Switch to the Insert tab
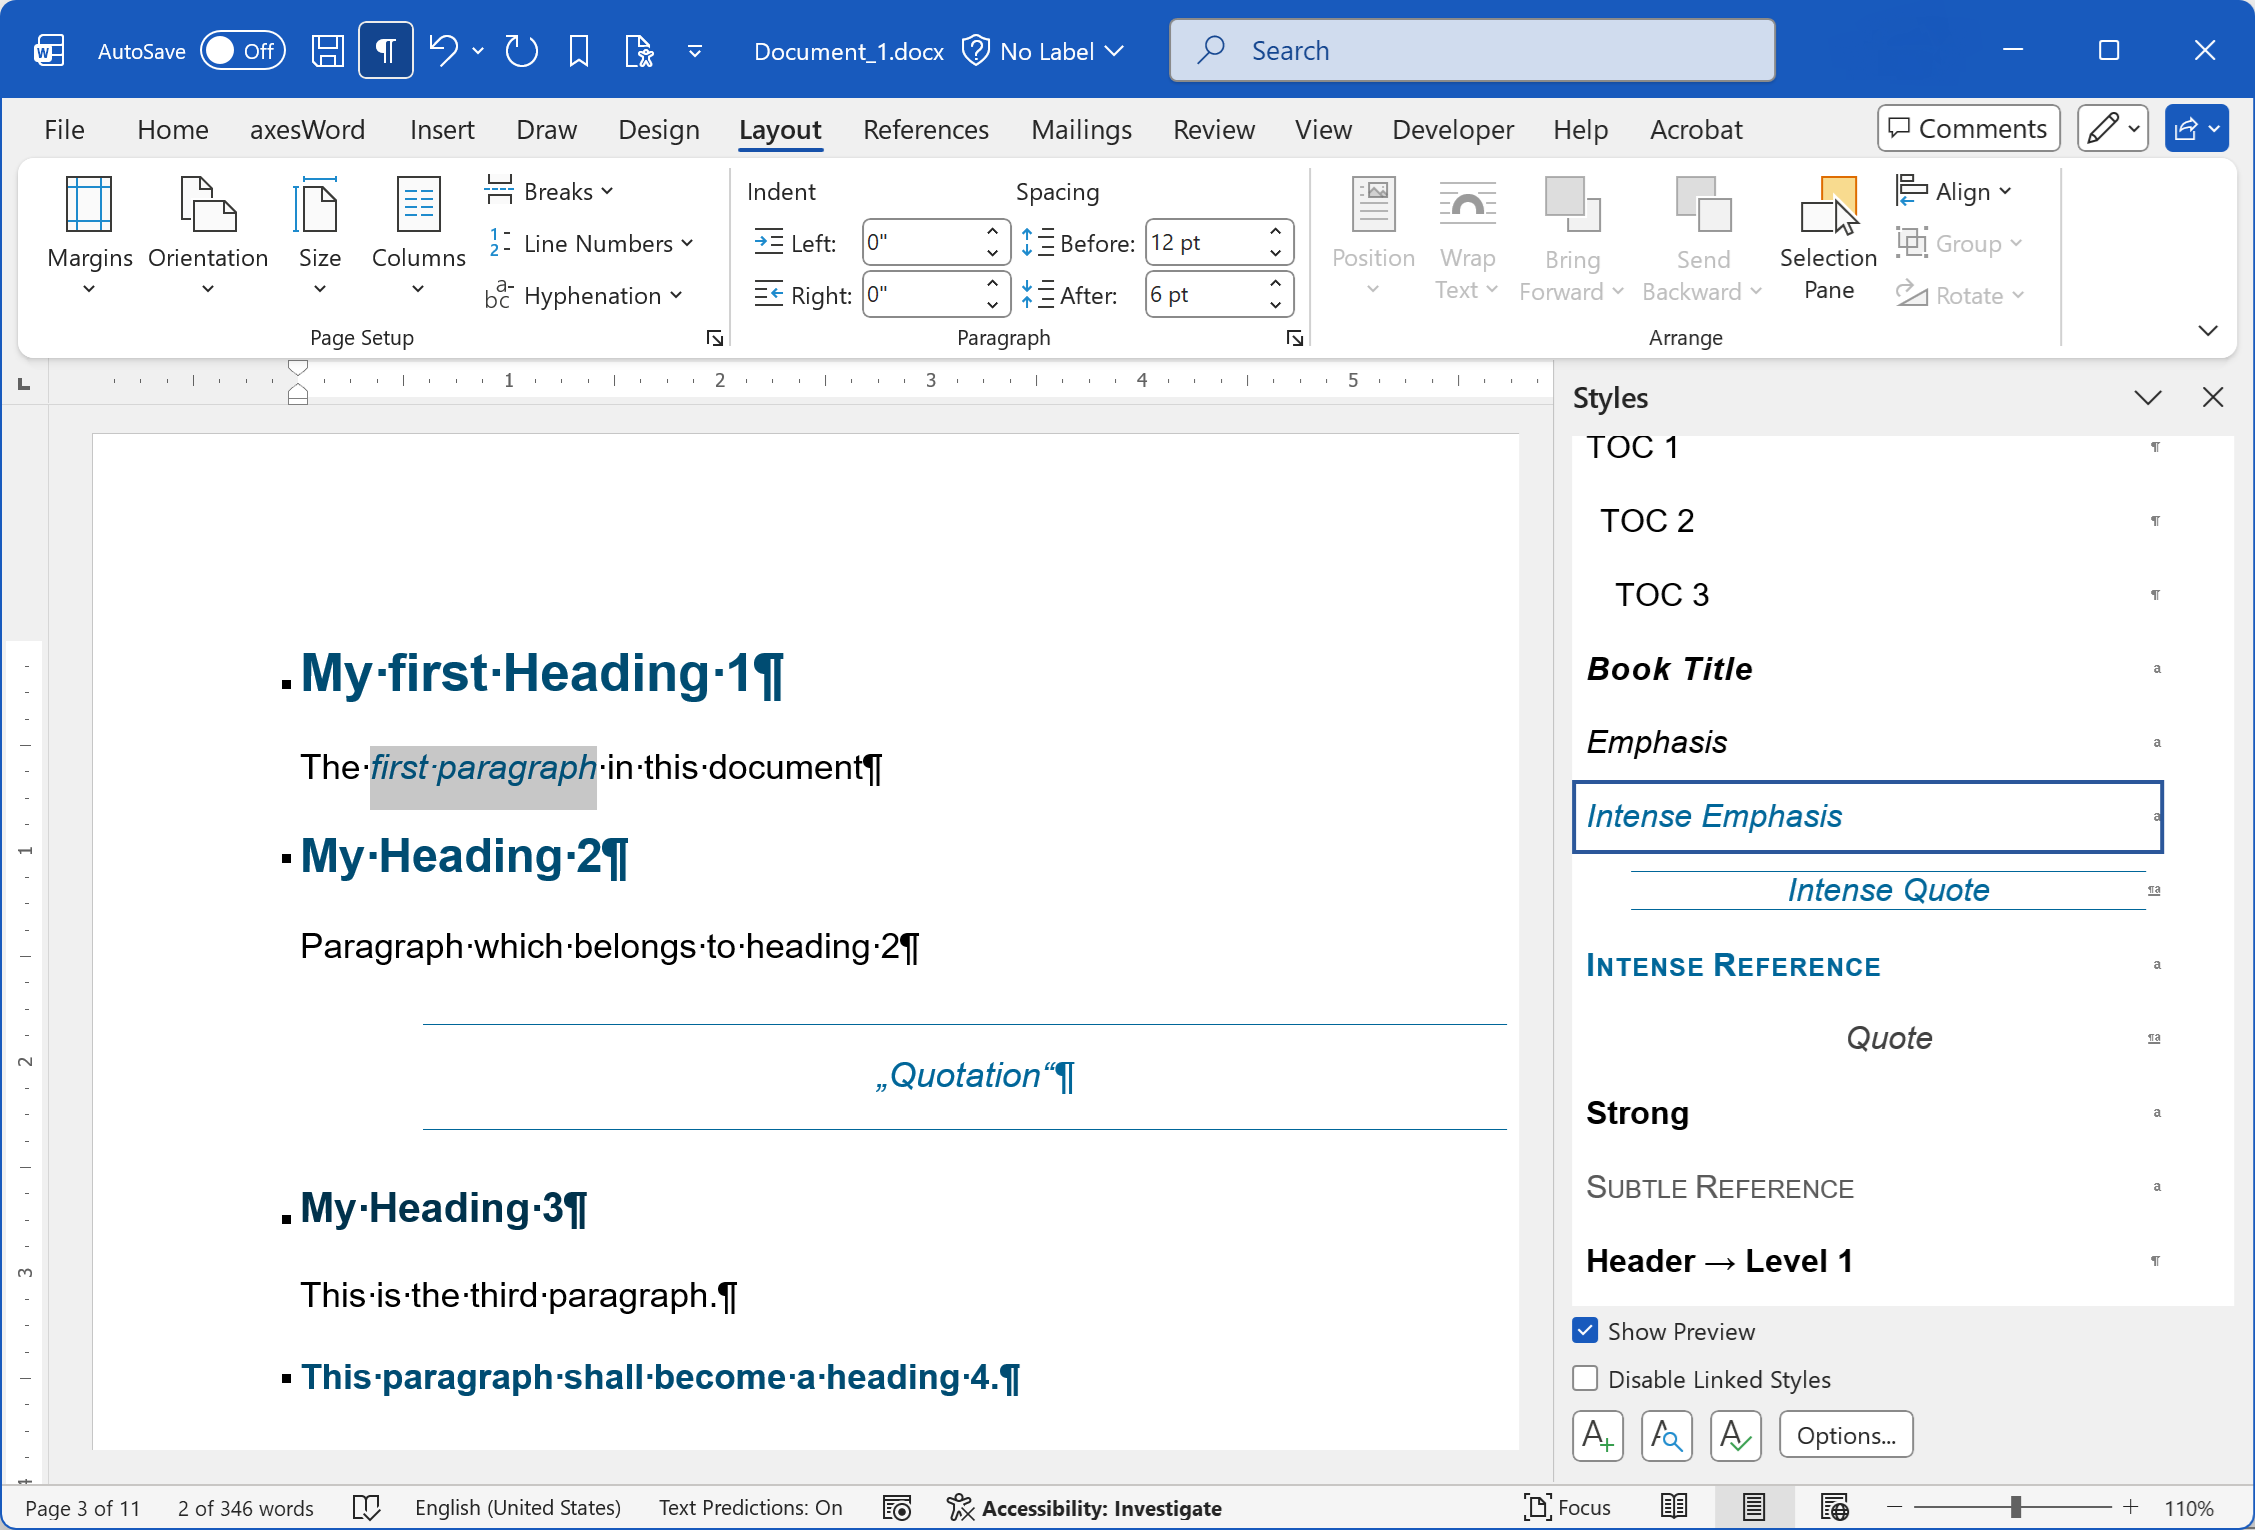This screenshot has width=2255, height=1530. click(x=442, y=129)
